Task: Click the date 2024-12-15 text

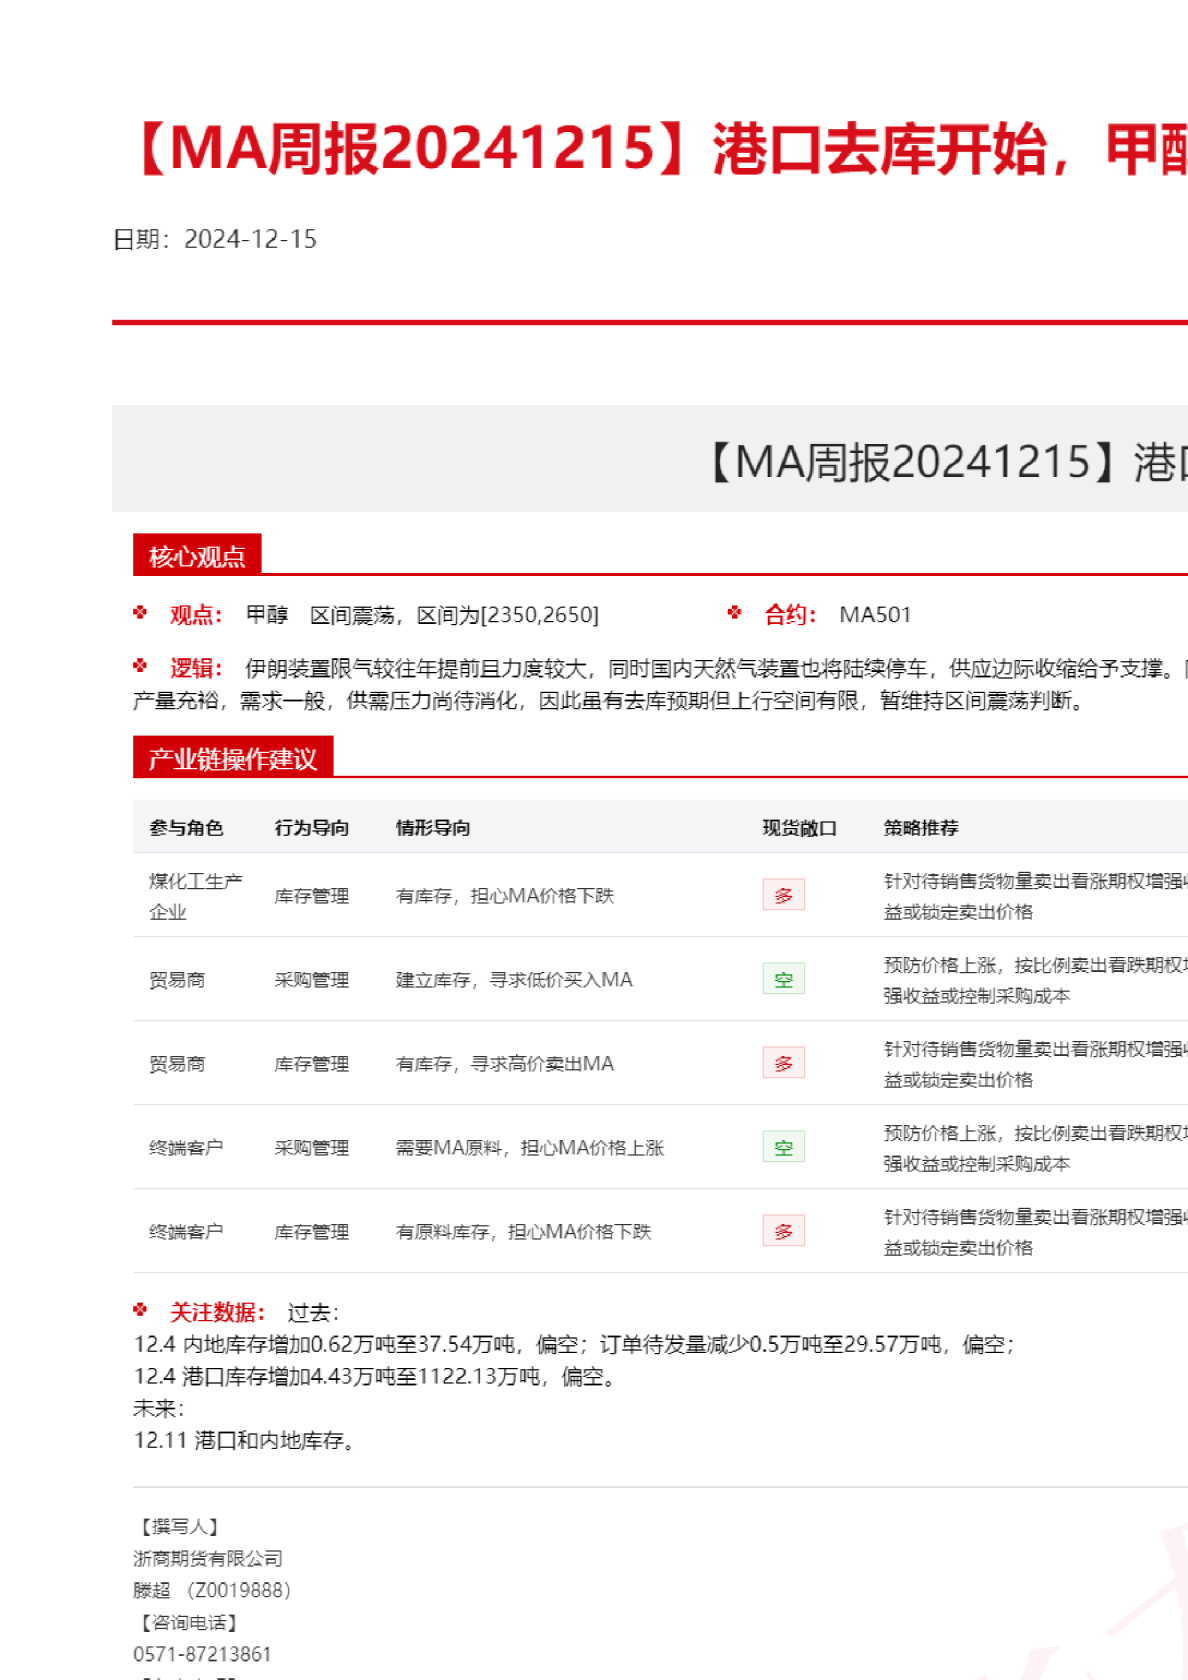Action: click(250, 239)
